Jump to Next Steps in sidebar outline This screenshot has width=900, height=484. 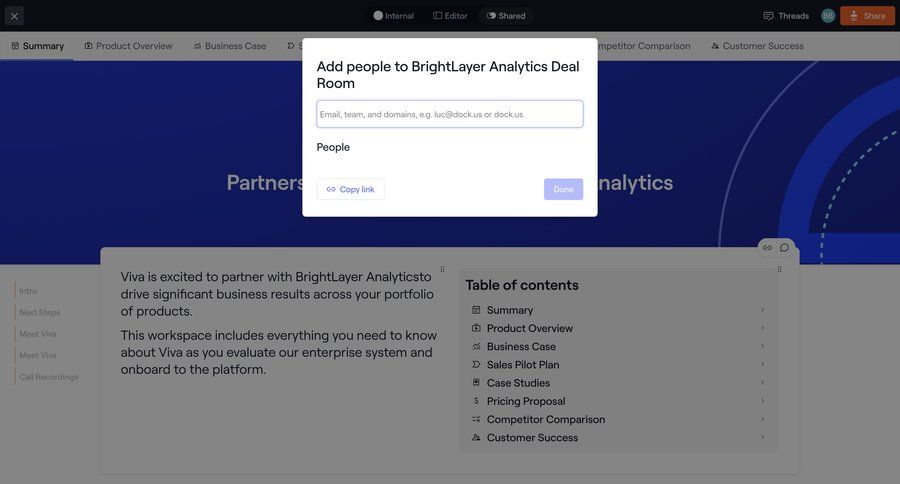pyautogui.click(x=40, y=312)
